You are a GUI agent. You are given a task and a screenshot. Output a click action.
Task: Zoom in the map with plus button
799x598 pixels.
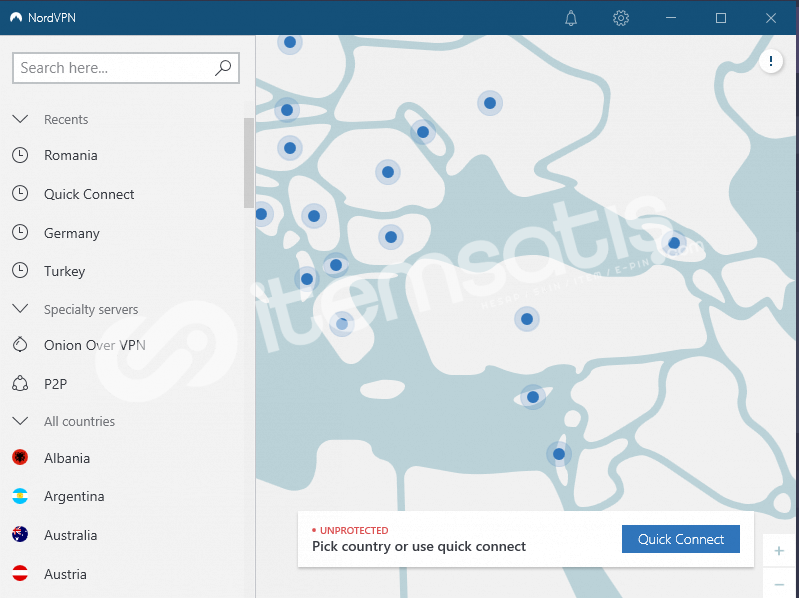(x=779, y=551)
